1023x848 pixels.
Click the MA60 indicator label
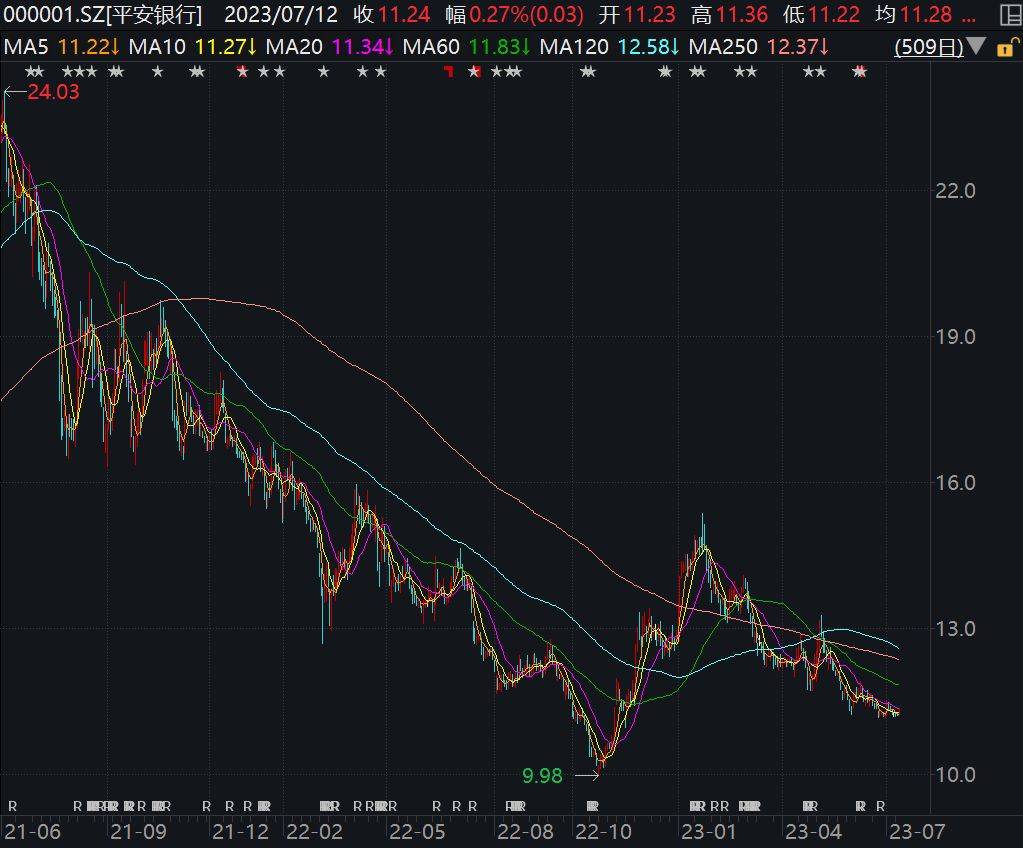[436, 47]
